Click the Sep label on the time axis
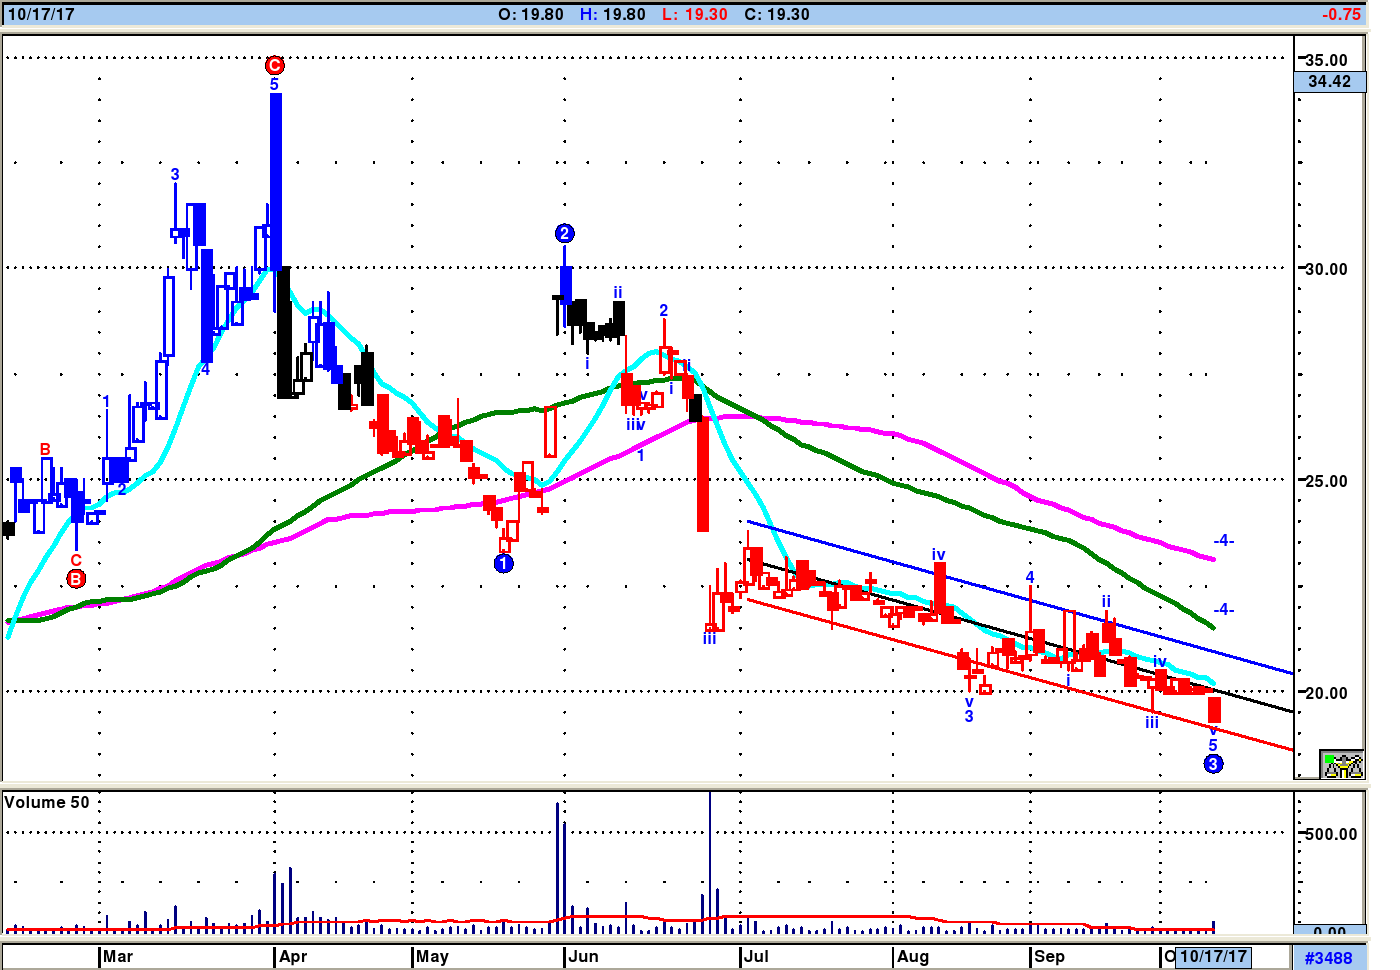Viewport: 1400px width, 970px height. (x=1049, y=956)
